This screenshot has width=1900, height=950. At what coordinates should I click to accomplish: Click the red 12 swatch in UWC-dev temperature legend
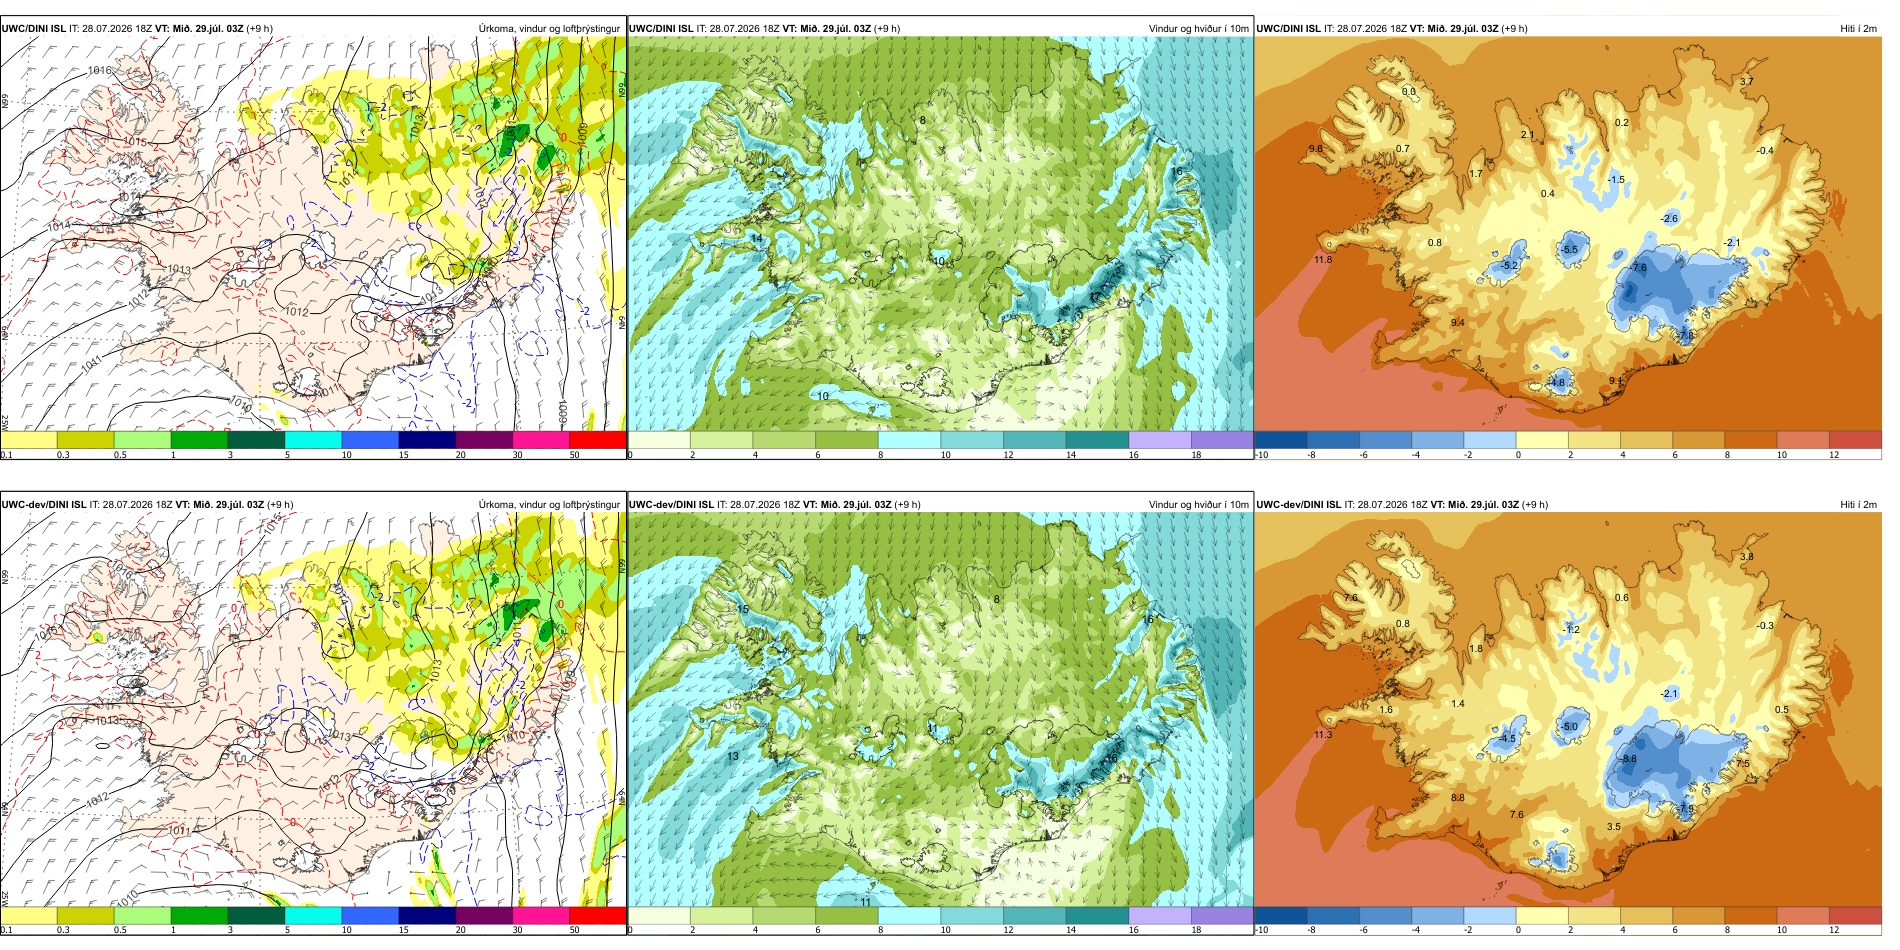1855,915
